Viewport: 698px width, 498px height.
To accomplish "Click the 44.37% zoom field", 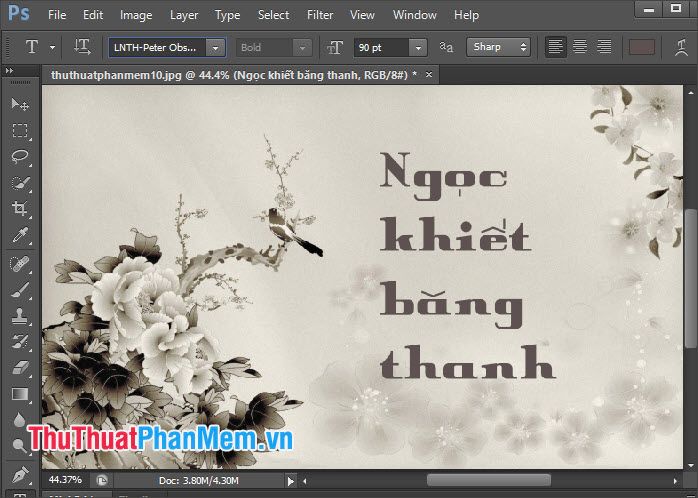I will click(x=65, y=480).
